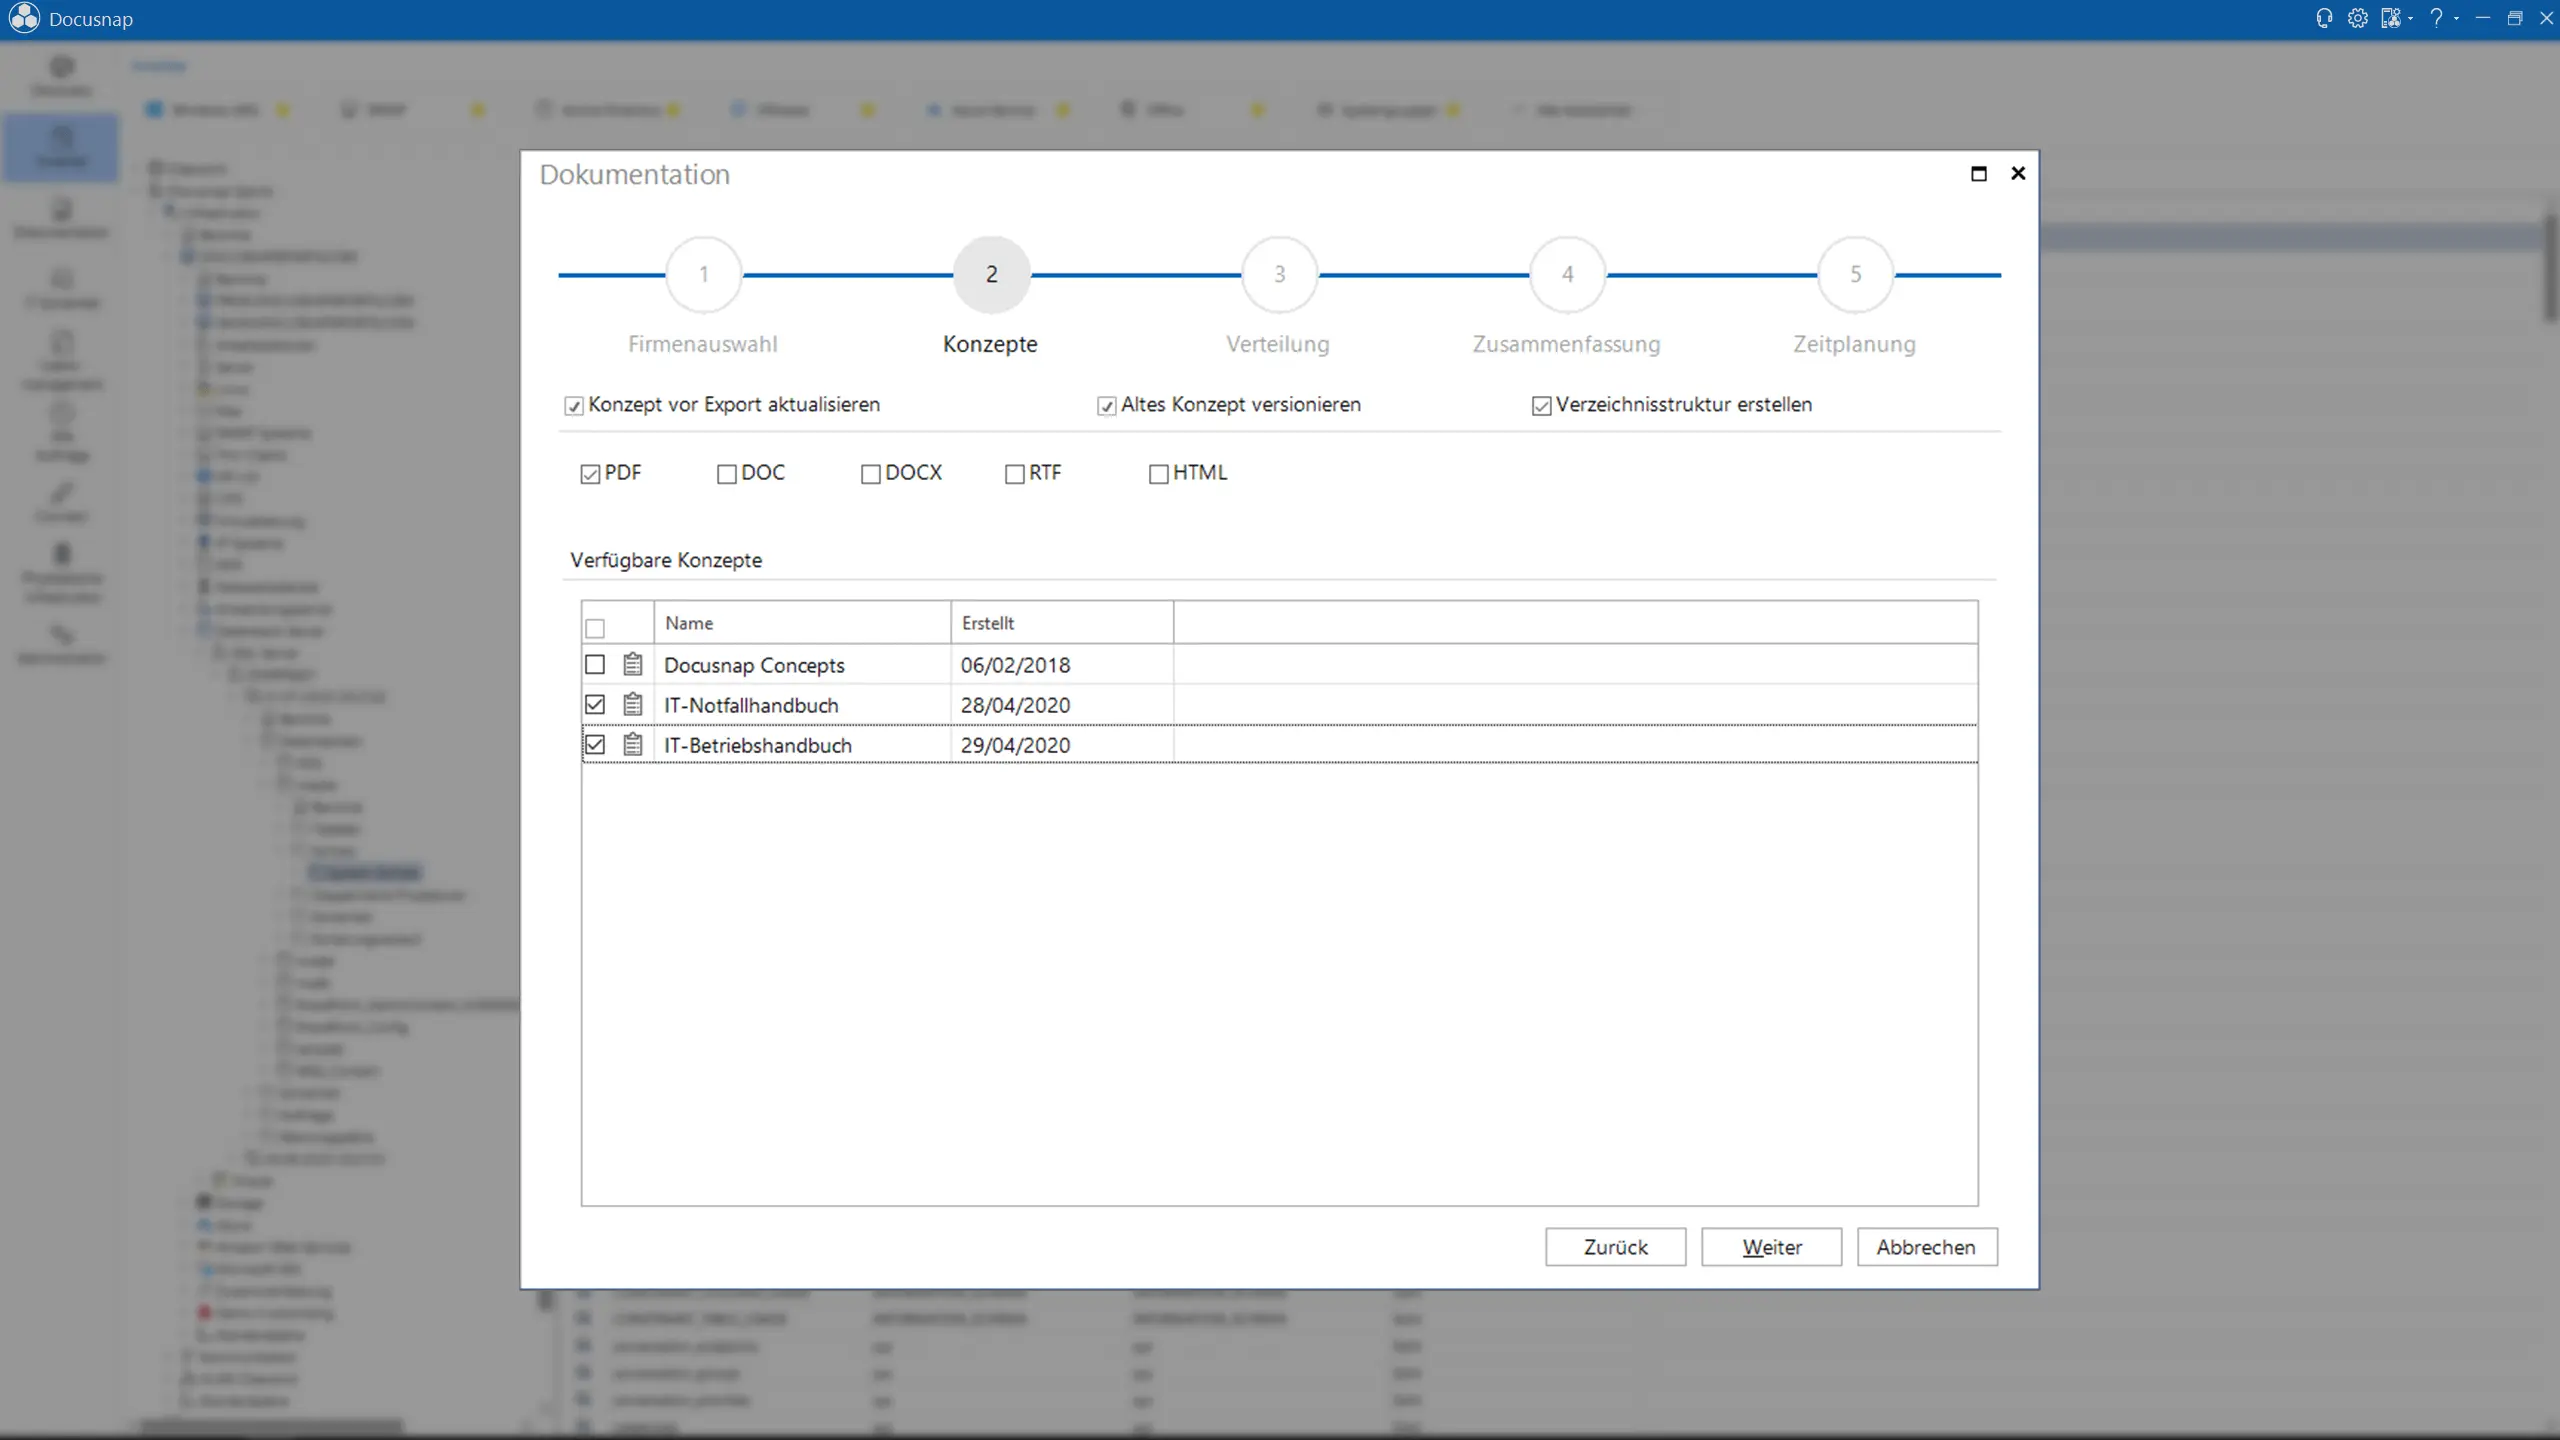Enable the RTF export format

point(1015,474)
